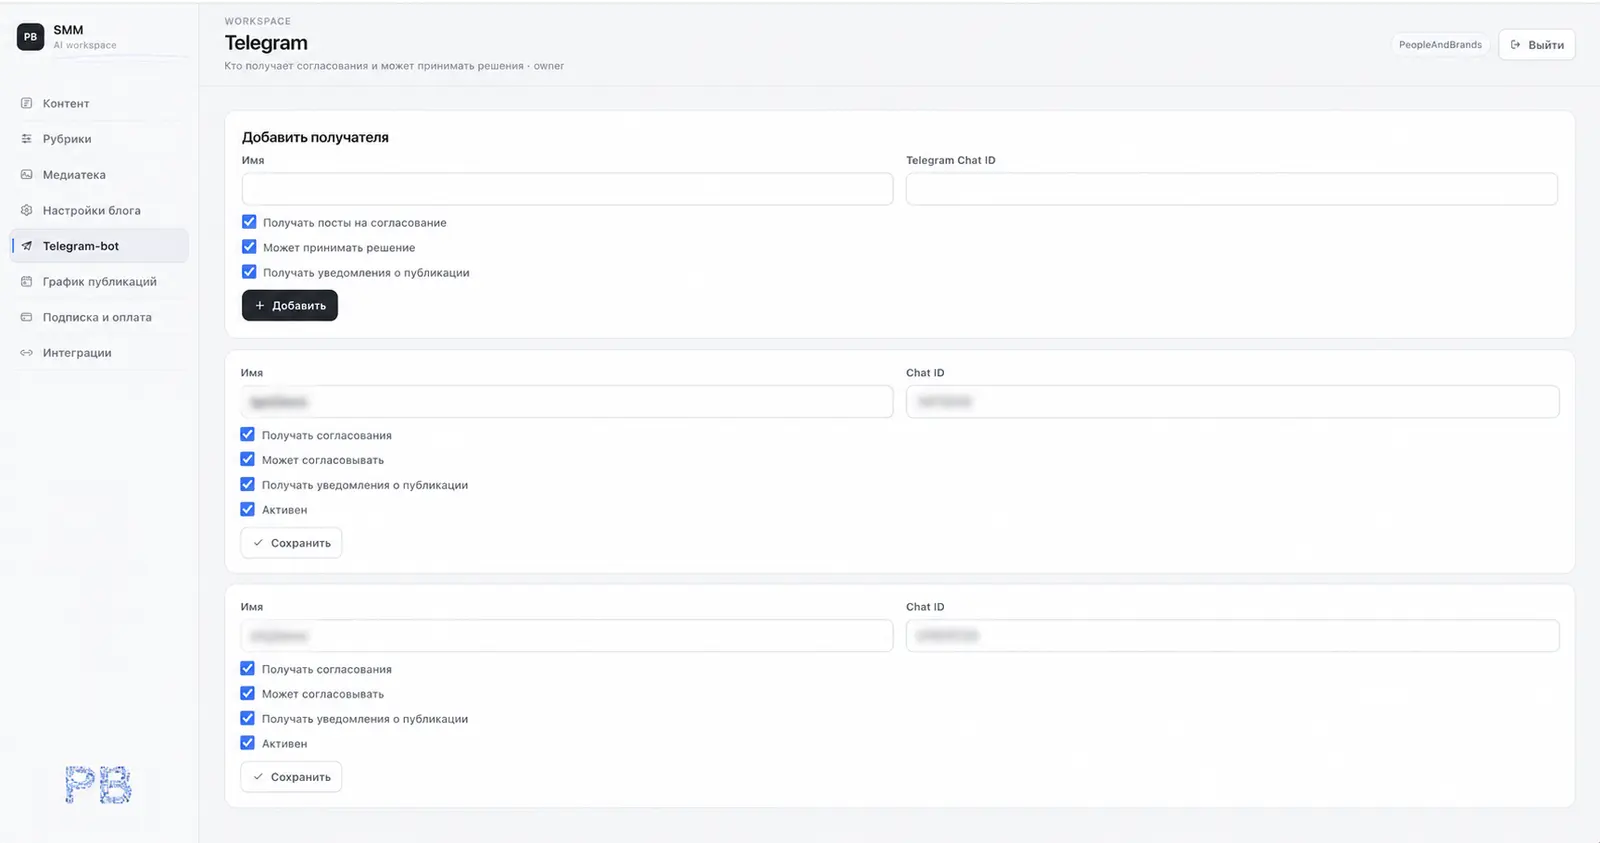Toggle new recipient's publication notifications checkbox
1600x843 pixels.
pyautogui.click(x=249, y=272)
